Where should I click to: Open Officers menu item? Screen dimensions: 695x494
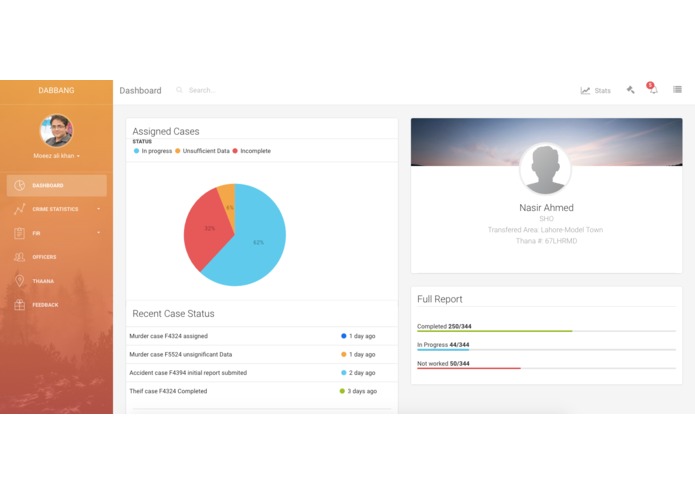pyautogui.click(x=57, y=257)
